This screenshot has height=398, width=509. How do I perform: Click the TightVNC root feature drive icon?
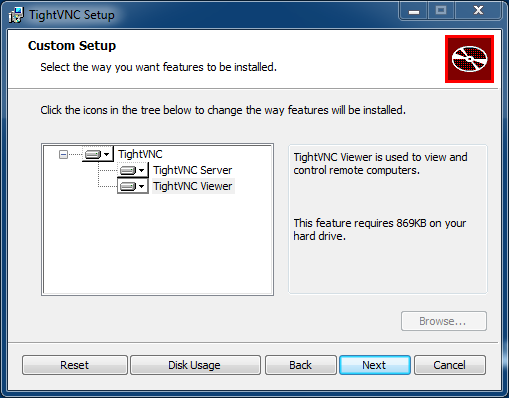93,154
